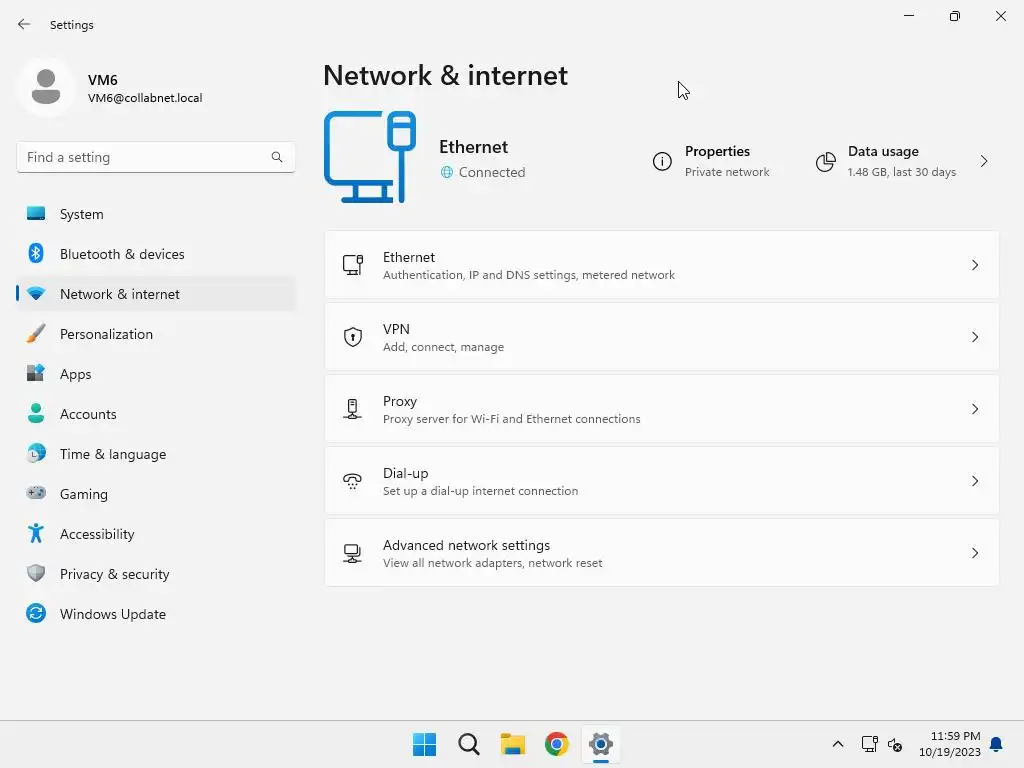Expand the Ethernet settings row chevron
This screenshot has width=1024, height=768.
coord(975,265)
